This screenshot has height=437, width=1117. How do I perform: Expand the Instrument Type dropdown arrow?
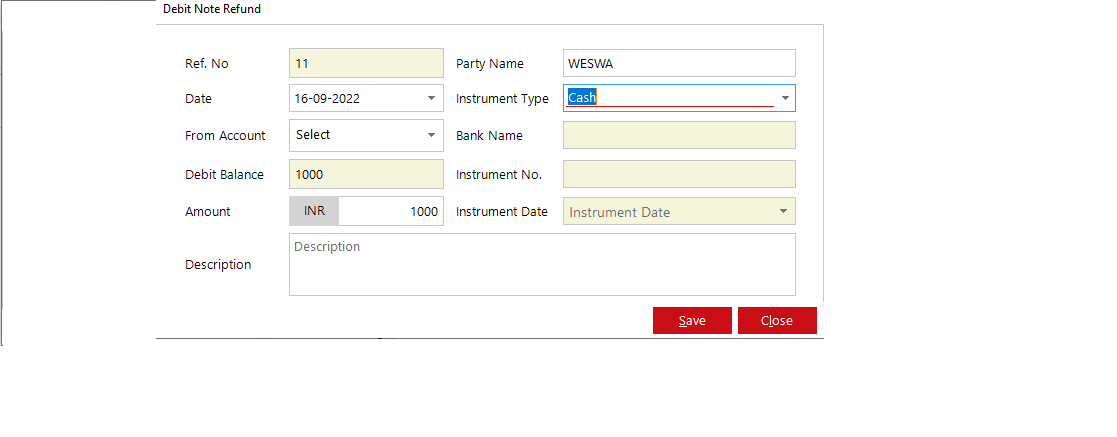tap(784, 98)
